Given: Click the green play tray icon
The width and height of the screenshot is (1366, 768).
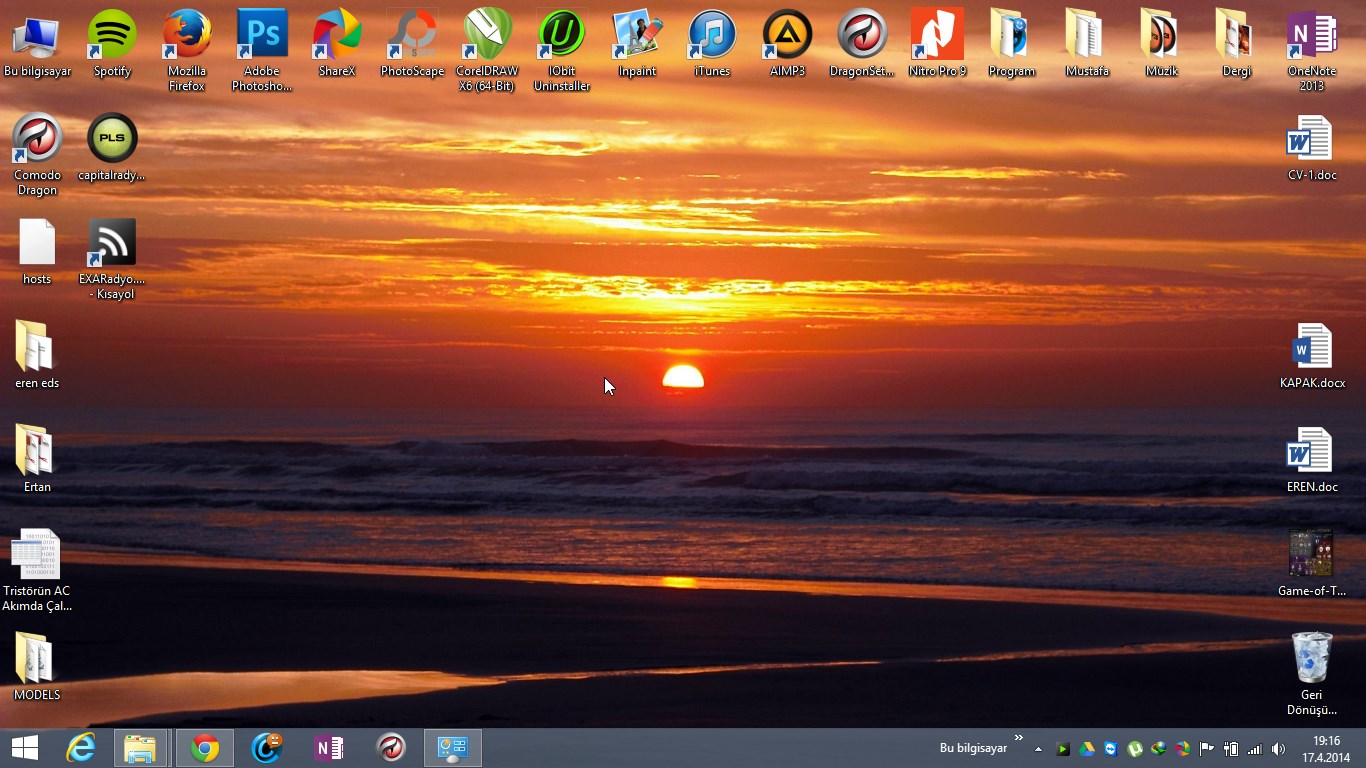Looking at the screenshot, I should click(x=1063, y=749).
